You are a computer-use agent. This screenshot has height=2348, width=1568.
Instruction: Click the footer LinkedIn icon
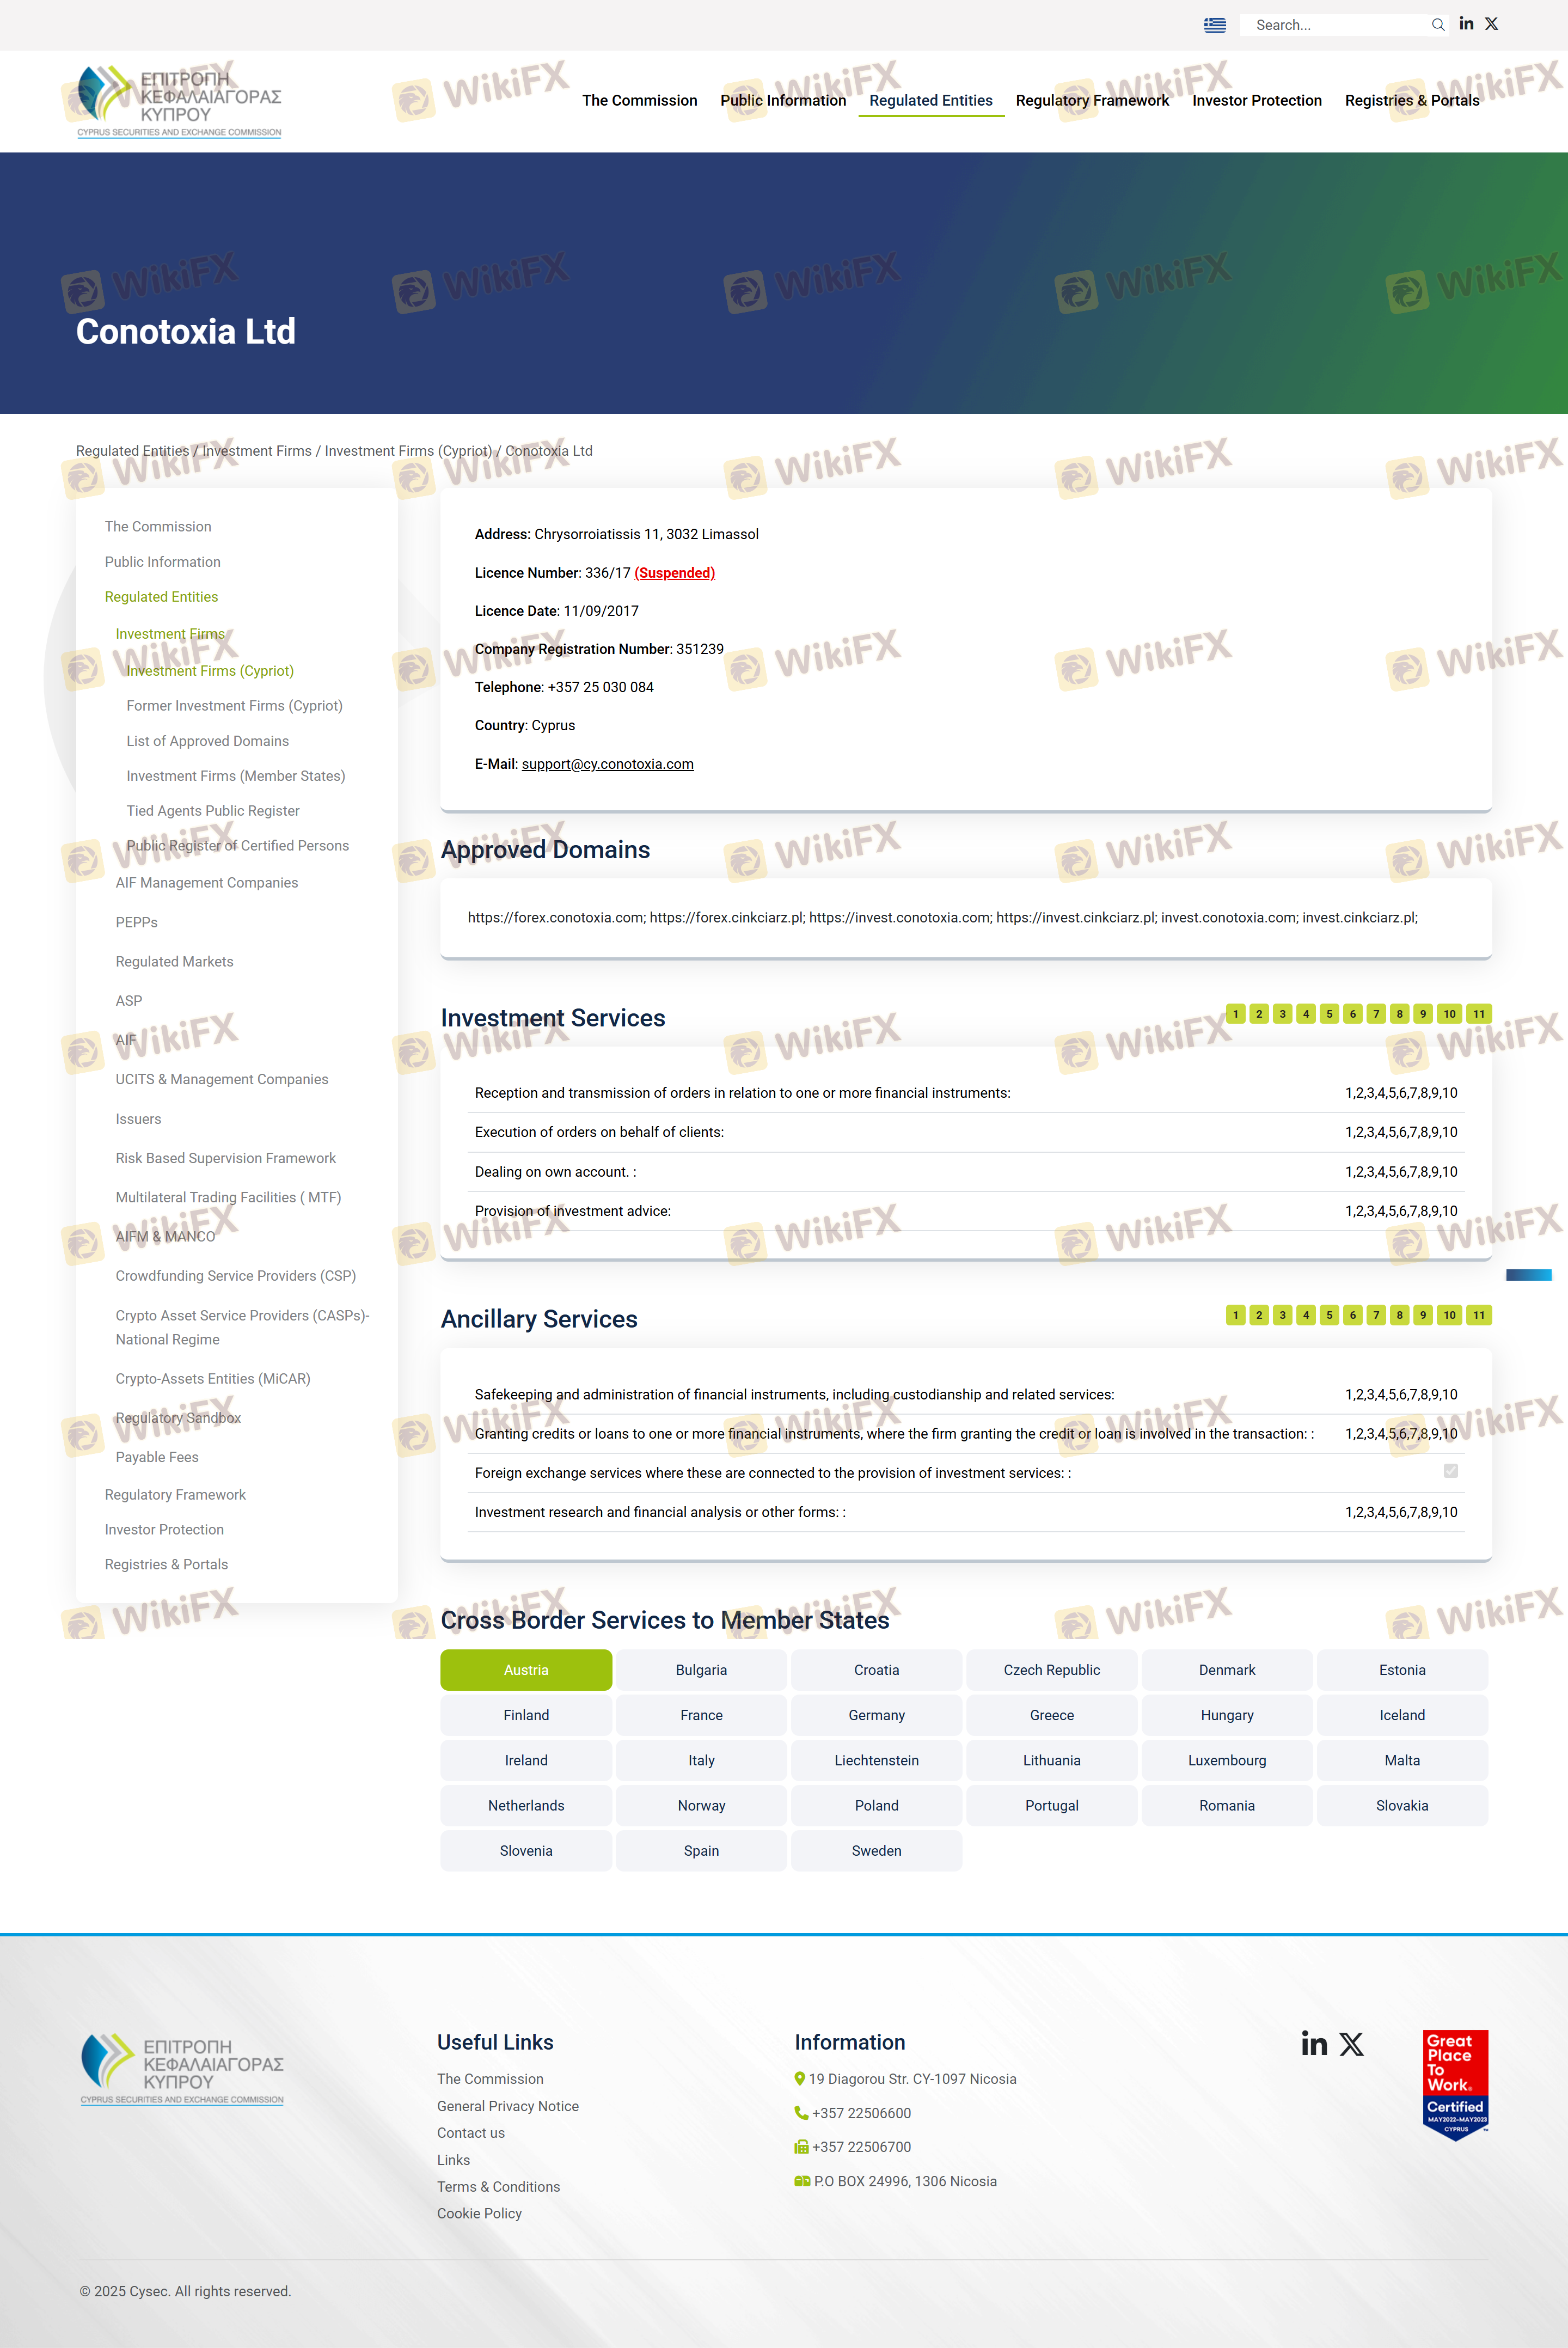pos(1314,2044)
